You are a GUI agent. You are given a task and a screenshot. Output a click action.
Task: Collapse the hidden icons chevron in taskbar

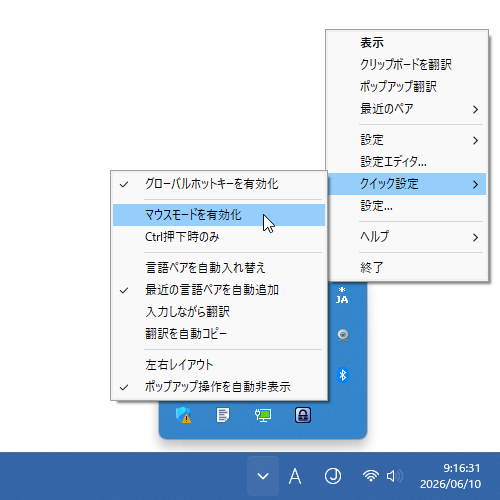263,476
